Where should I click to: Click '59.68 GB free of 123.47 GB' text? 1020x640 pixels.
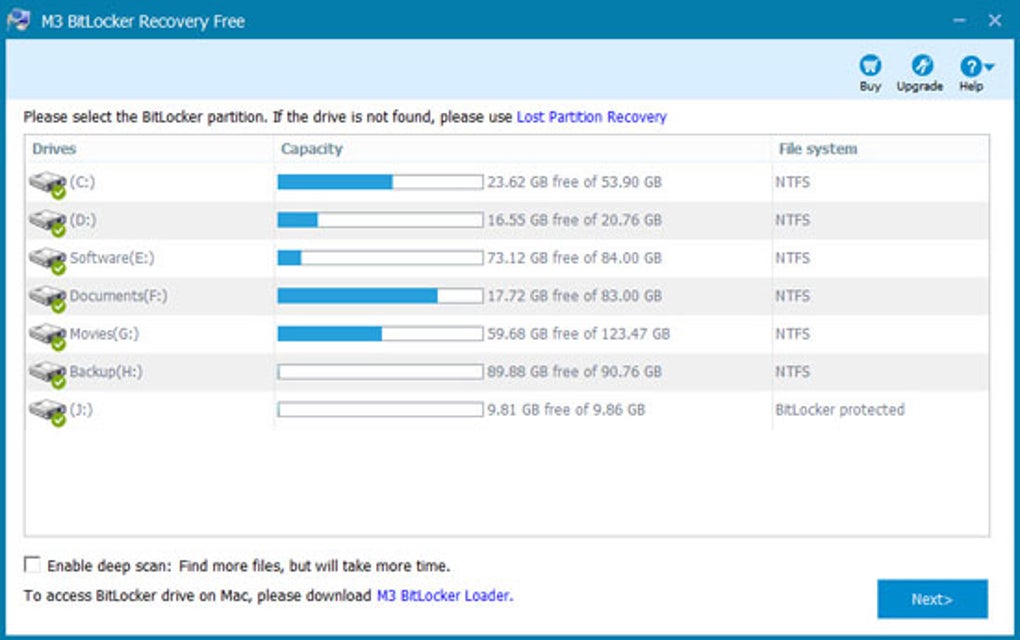click(x=578, y=334)
